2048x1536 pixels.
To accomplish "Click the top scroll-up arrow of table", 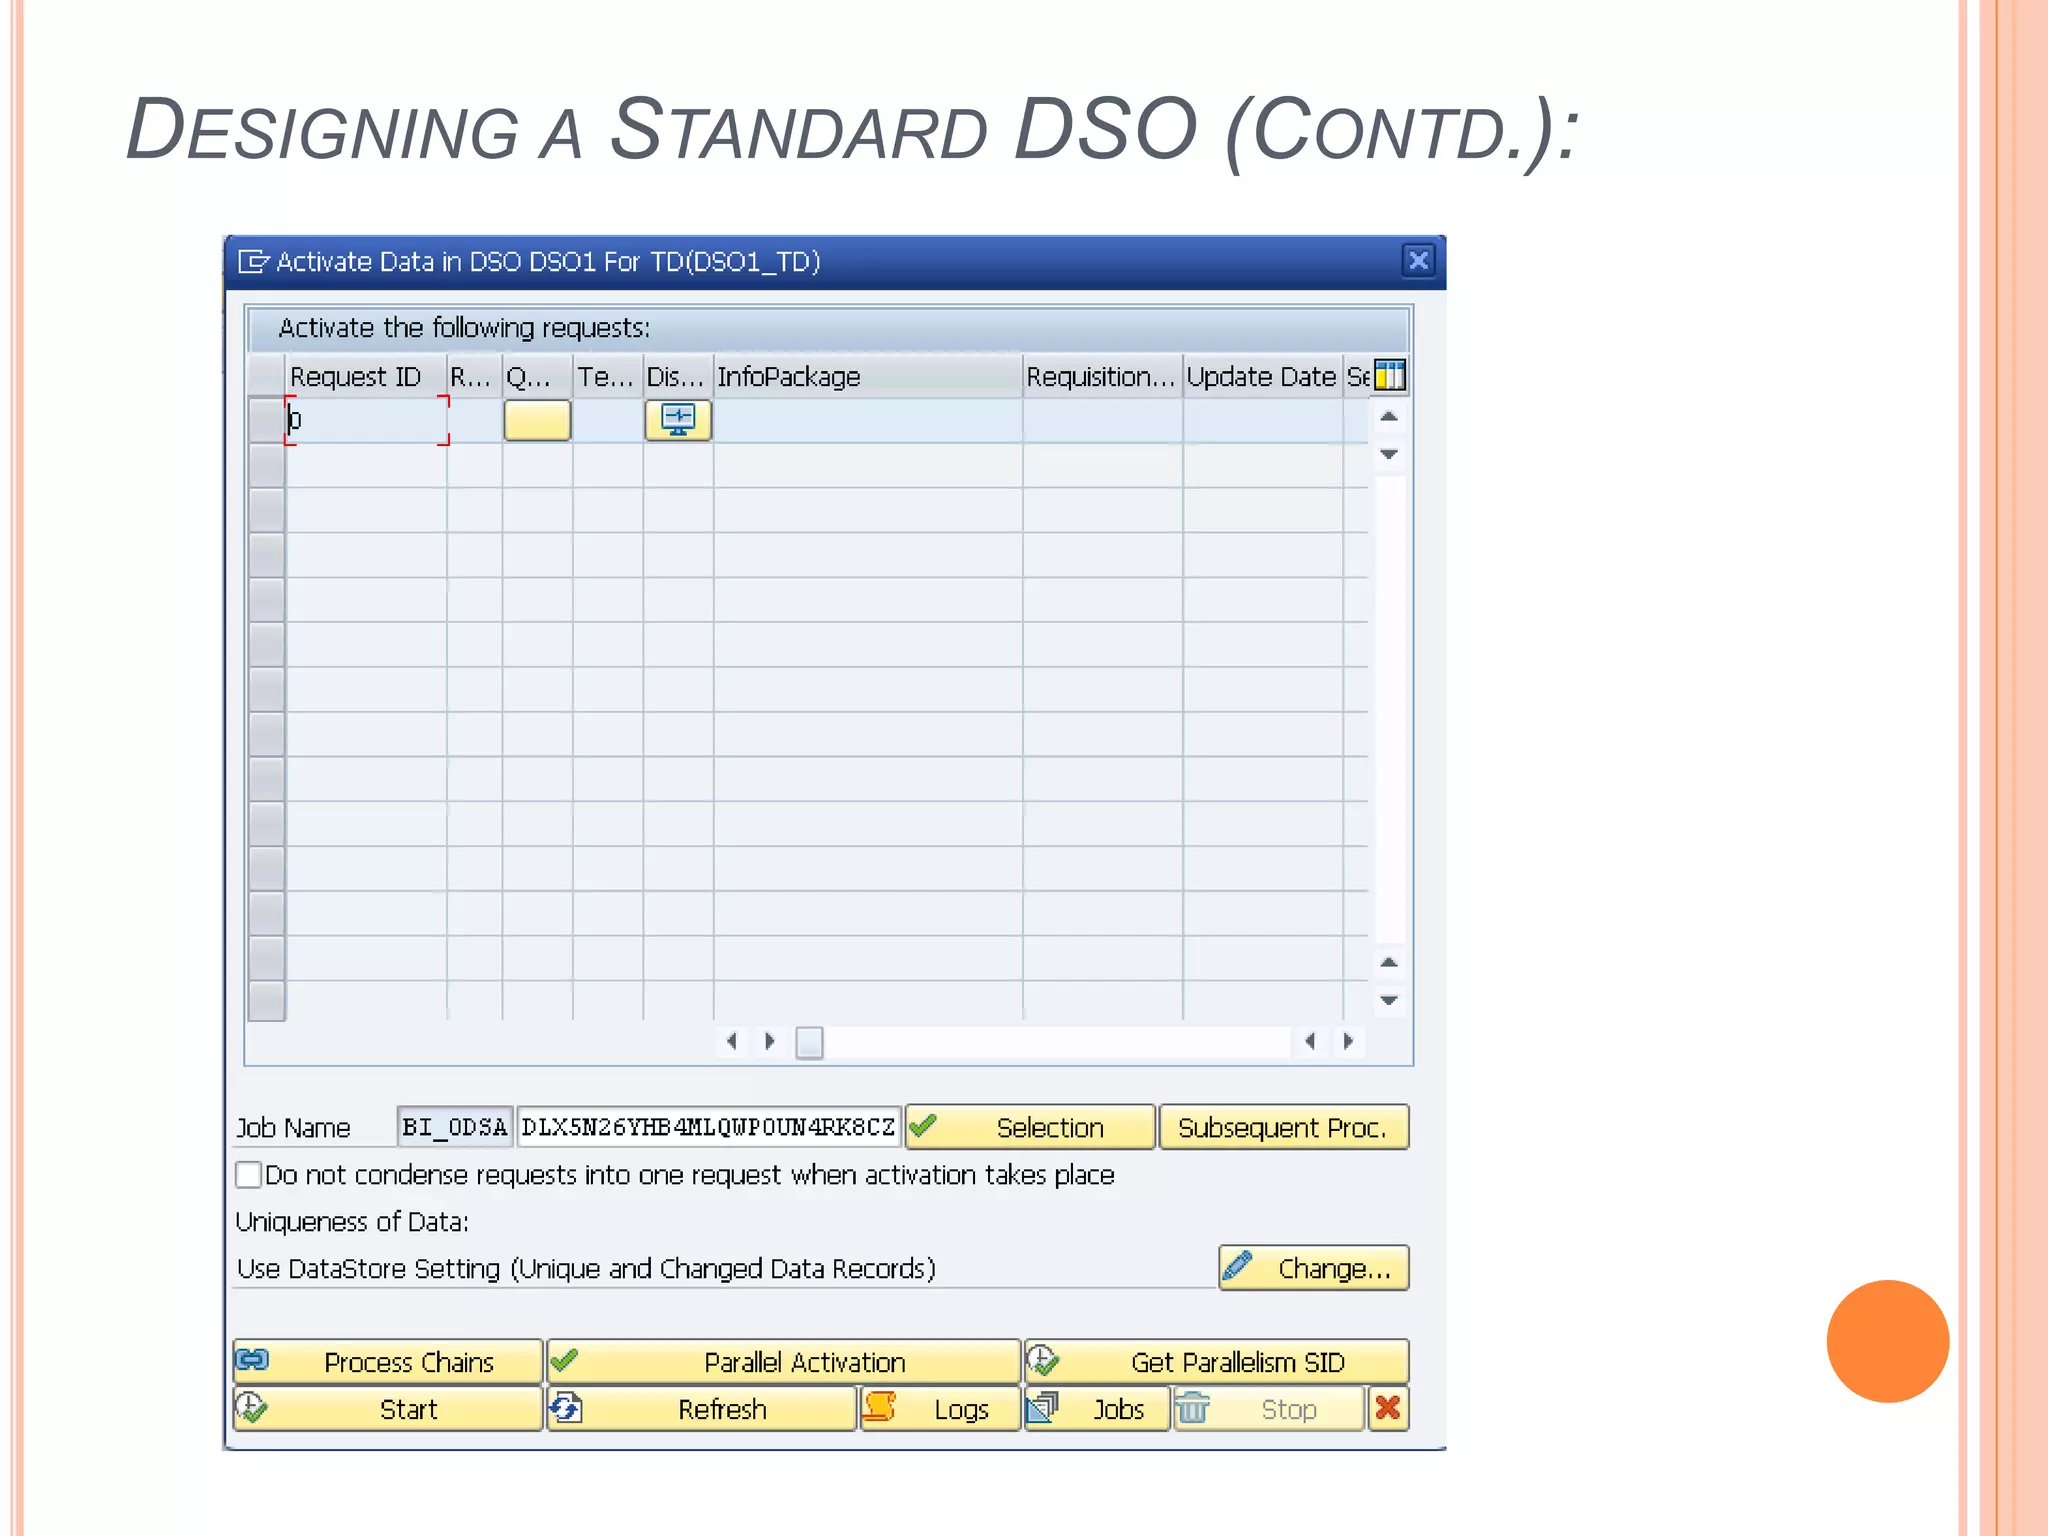I will pos(1389,416).
